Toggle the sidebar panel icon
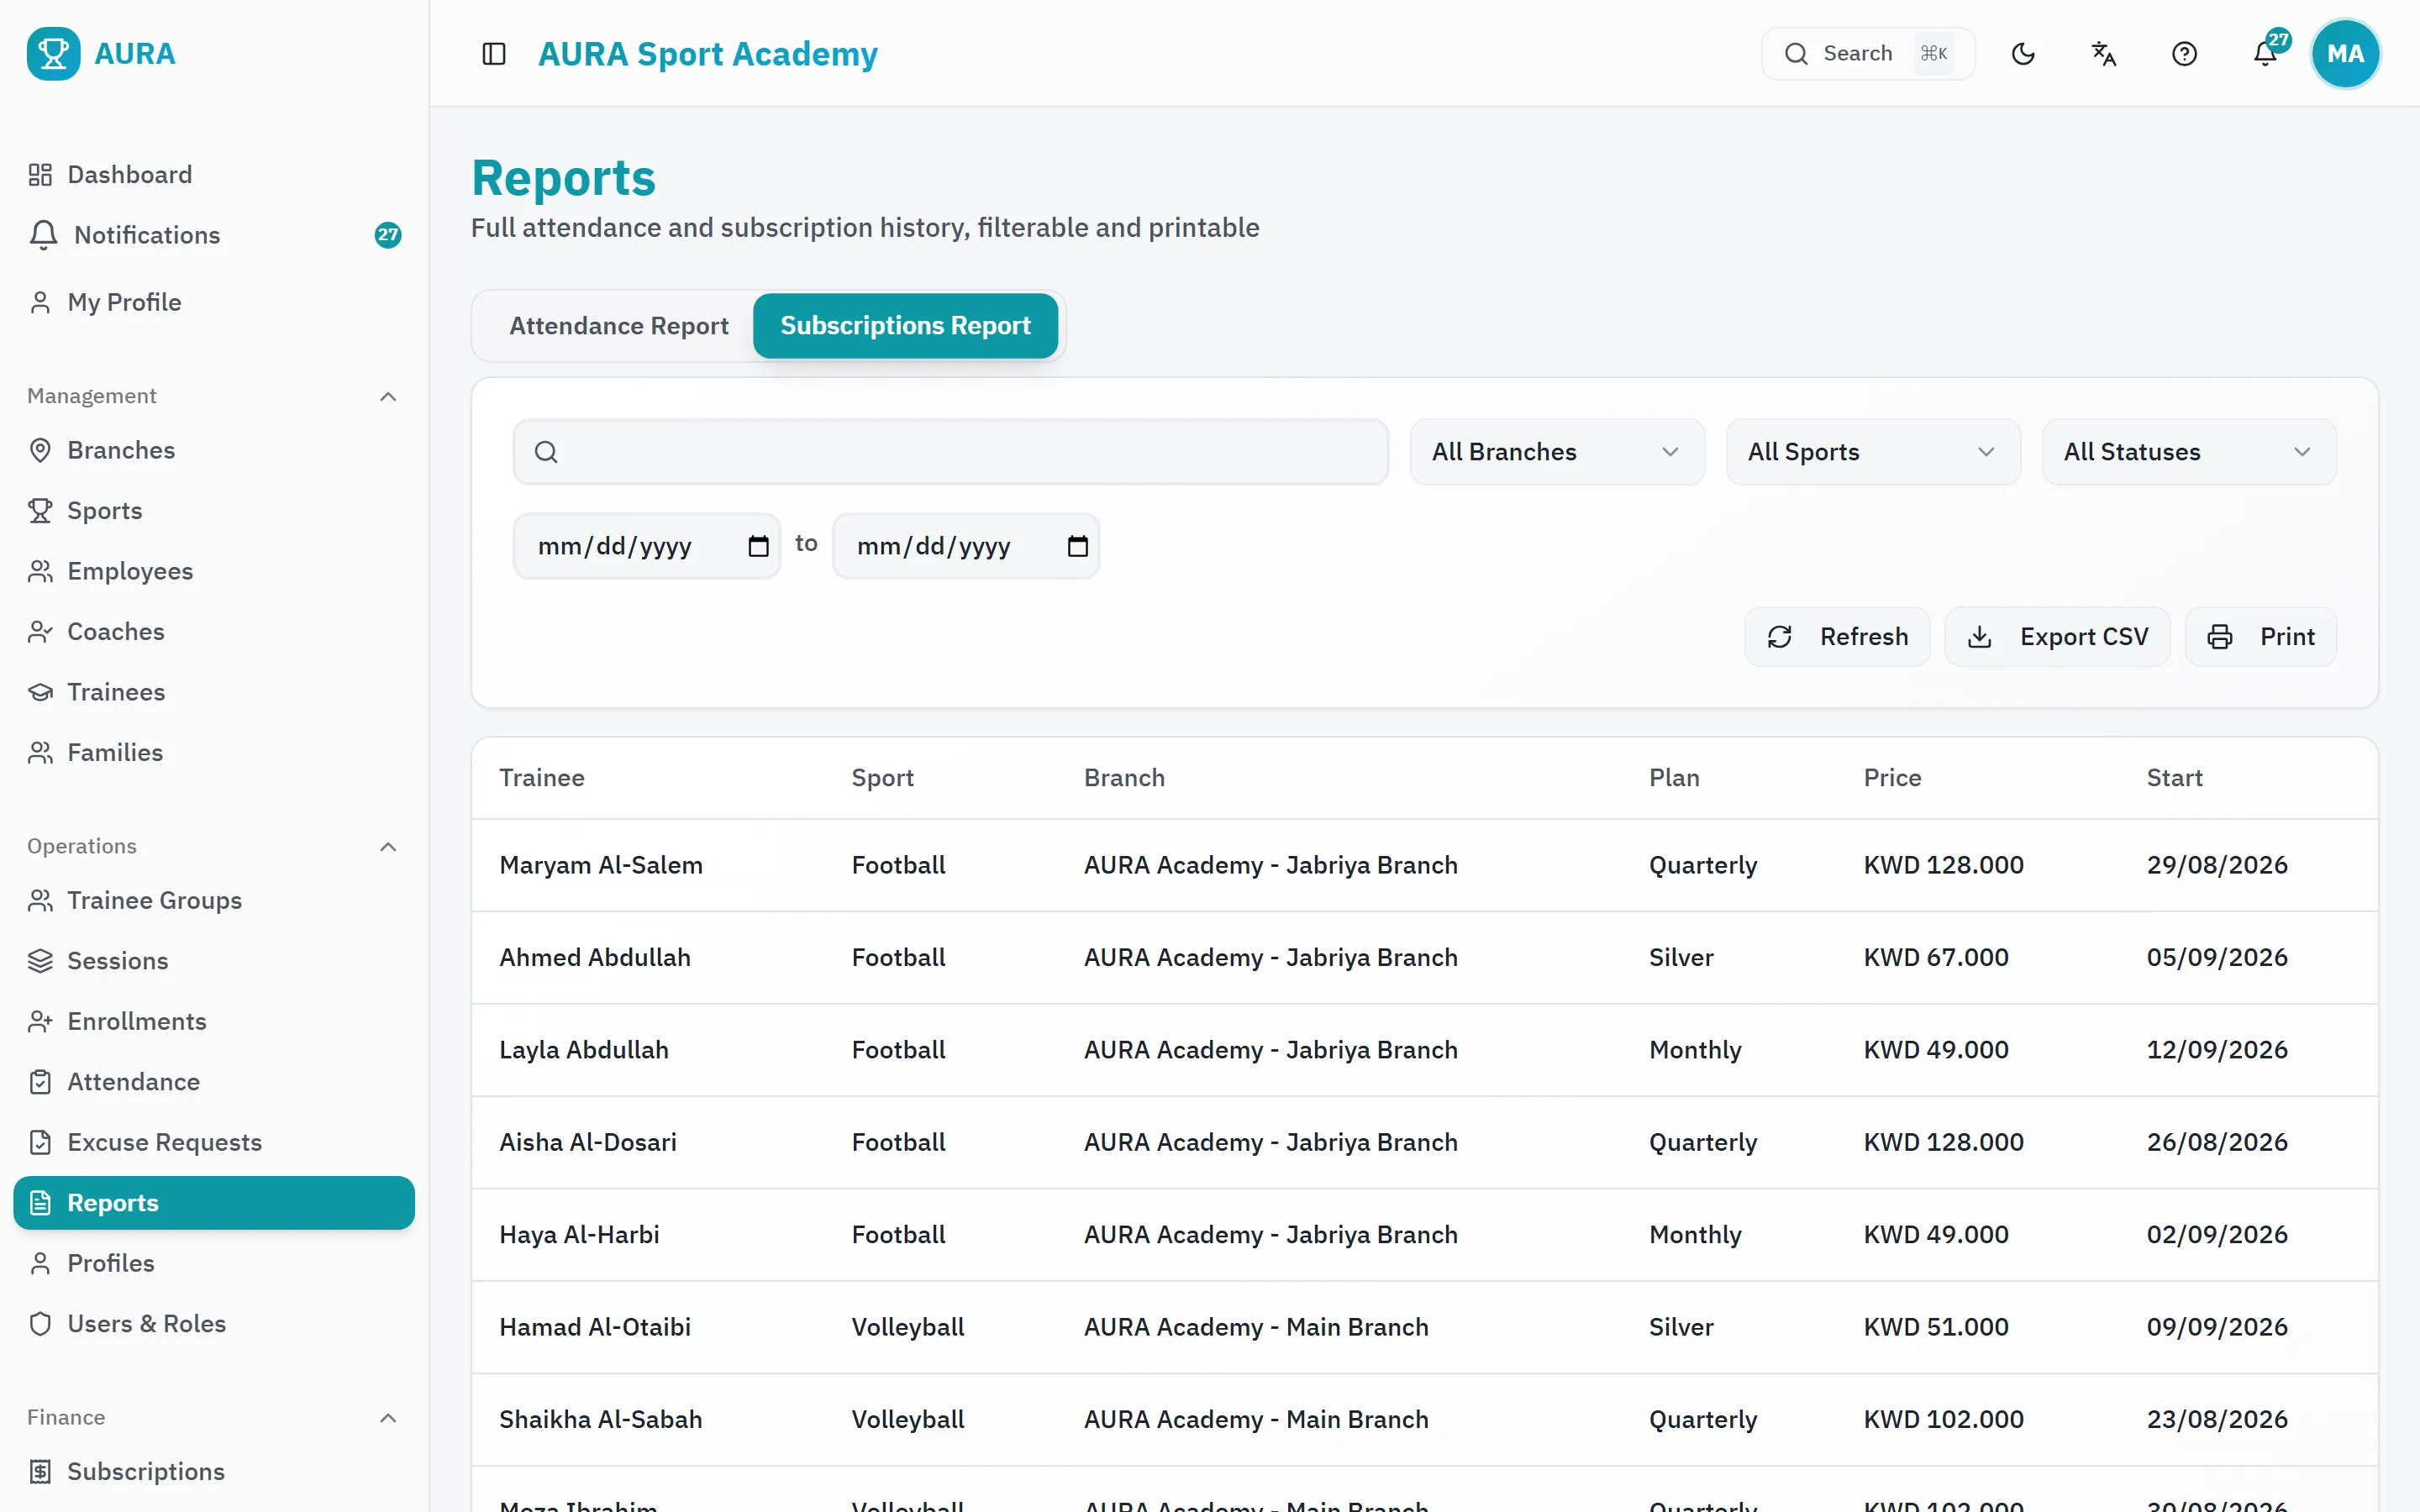This screenshot has width=2420, height=1512. (x=494, y=53)
